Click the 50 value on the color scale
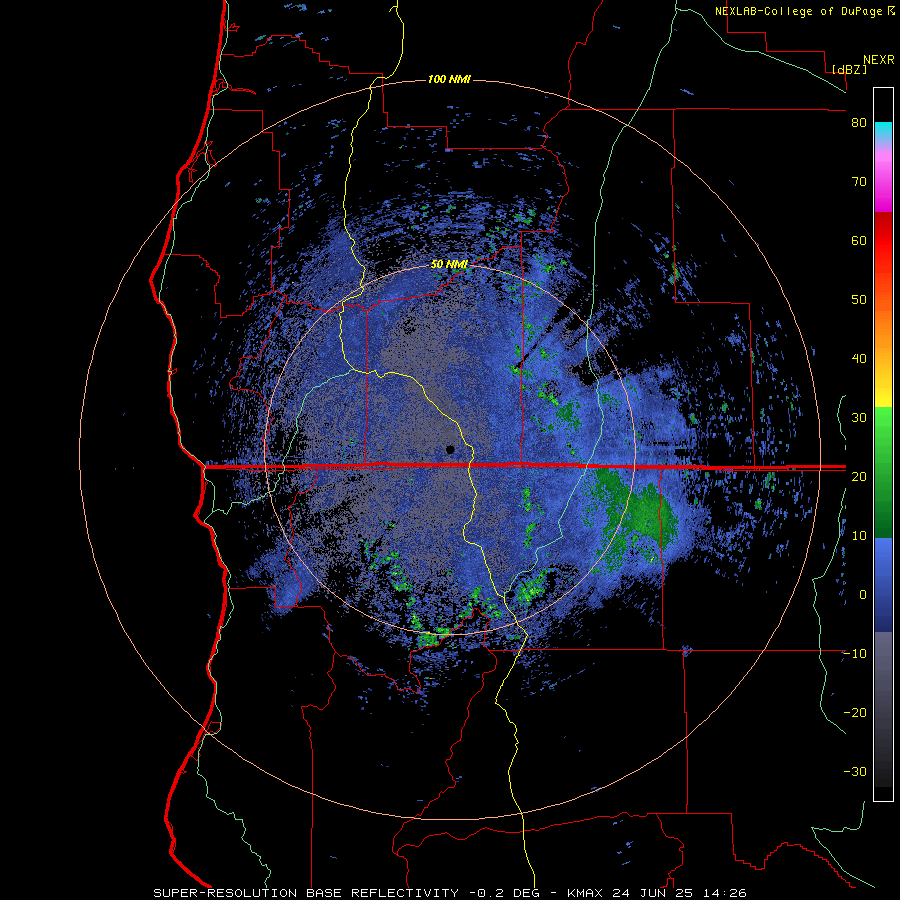This screenshot has width=900, height=900. (859, 300)
